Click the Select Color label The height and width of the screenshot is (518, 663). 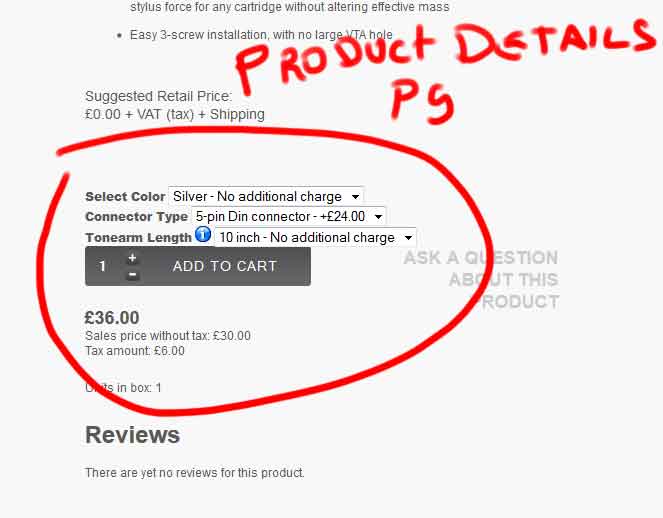125,197
